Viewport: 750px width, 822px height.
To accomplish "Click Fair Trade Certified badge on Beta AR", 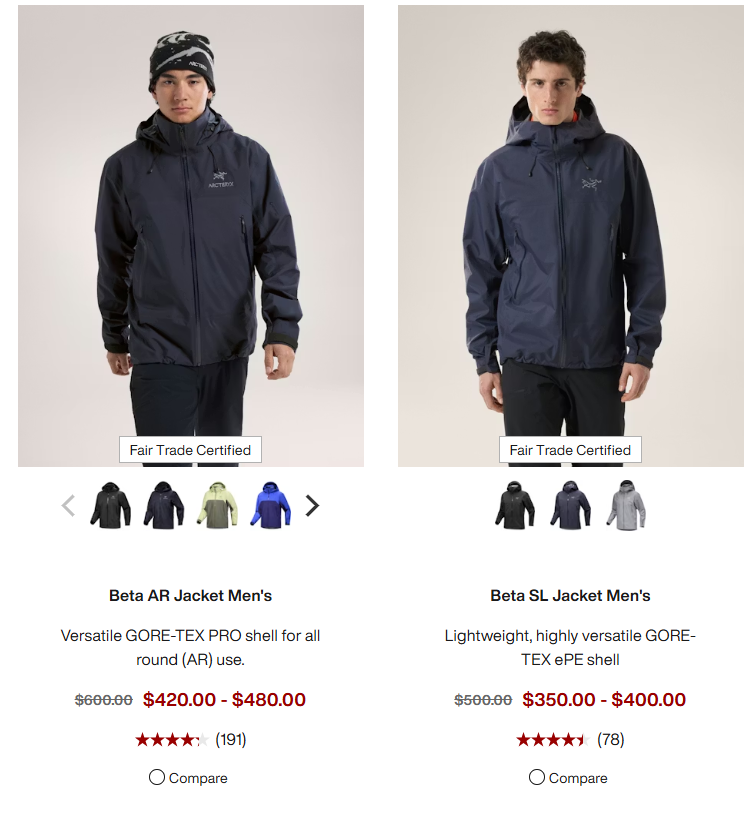I will pos(190,450).
